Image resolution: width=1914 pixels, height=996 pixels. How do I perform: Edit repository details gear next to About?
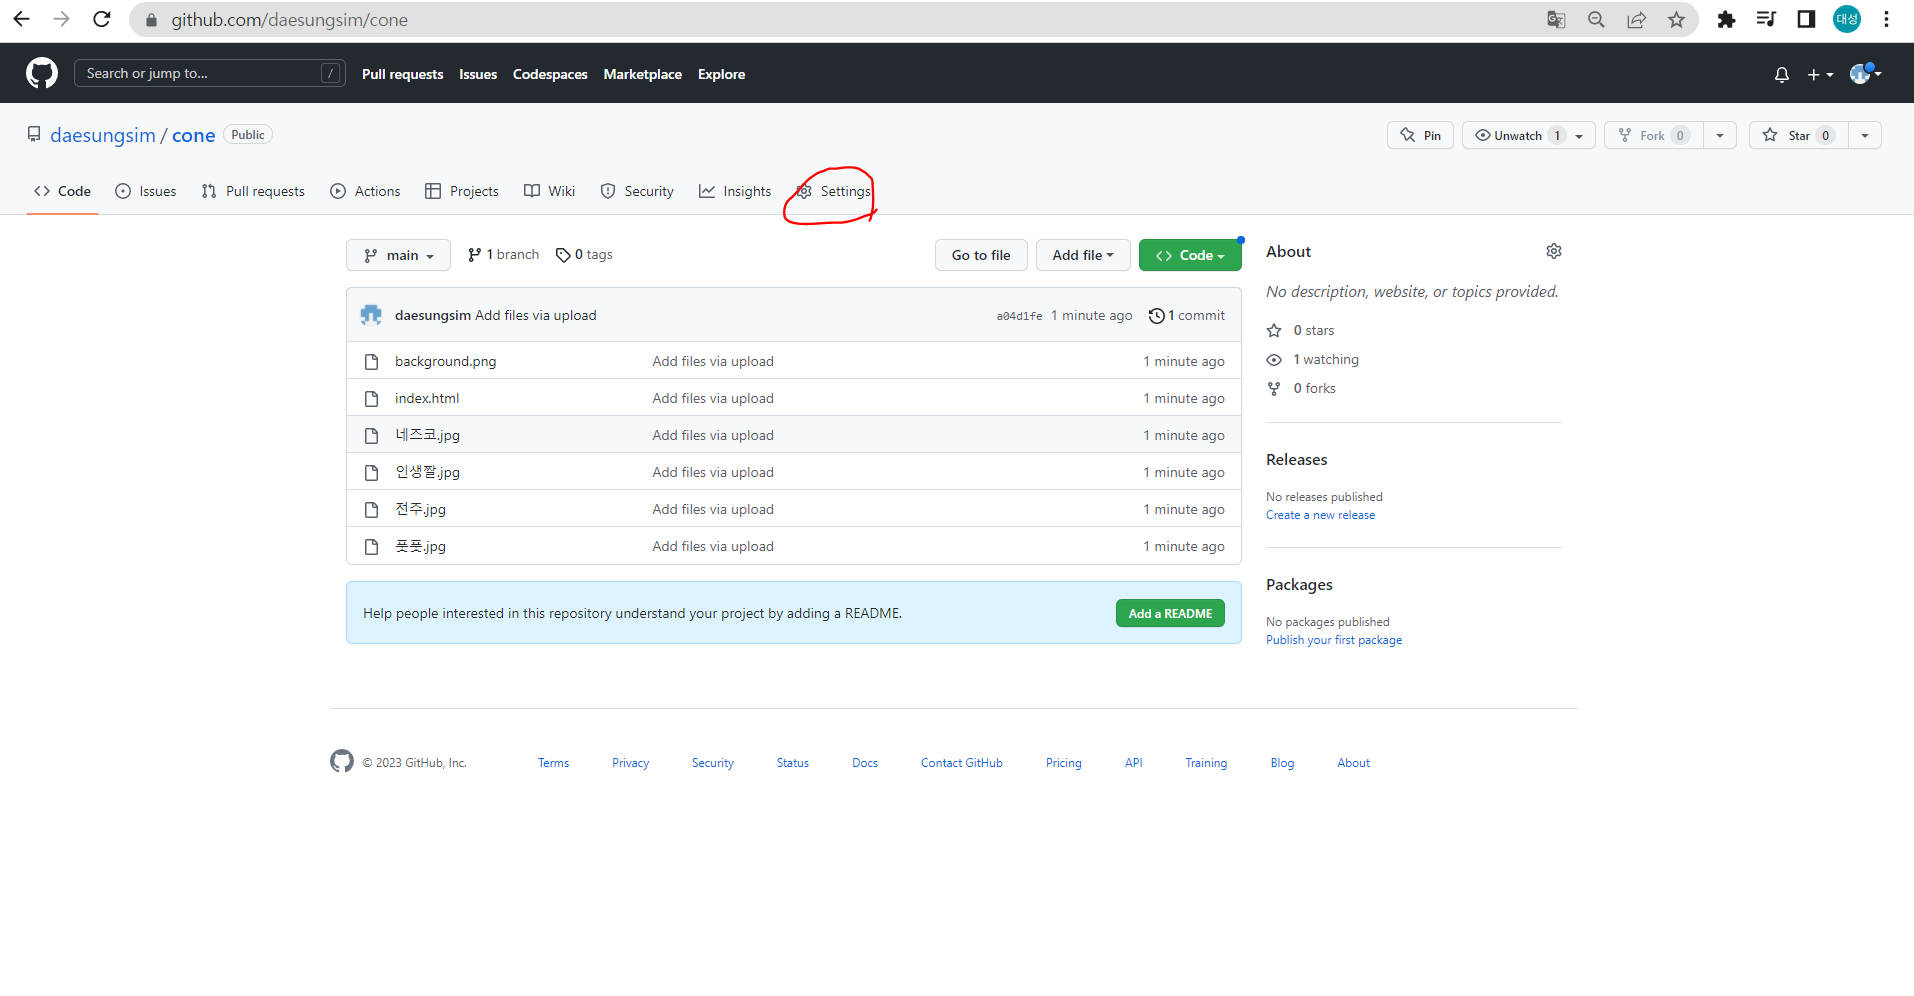(x=1553, y=251)
